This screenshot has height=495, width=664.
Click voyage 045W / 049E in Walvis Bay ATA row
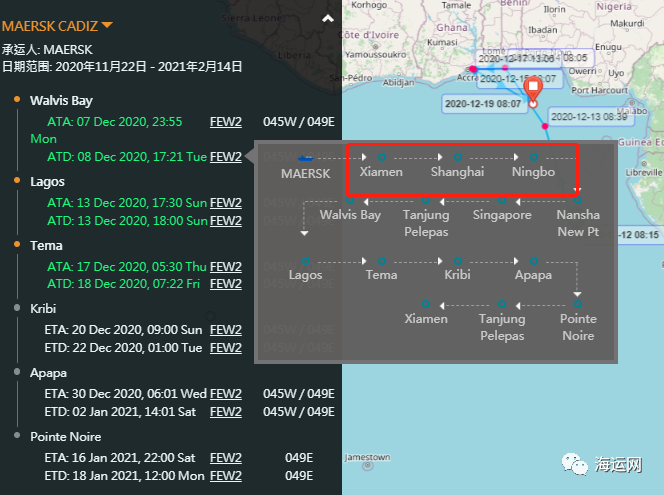pos(299,122)
